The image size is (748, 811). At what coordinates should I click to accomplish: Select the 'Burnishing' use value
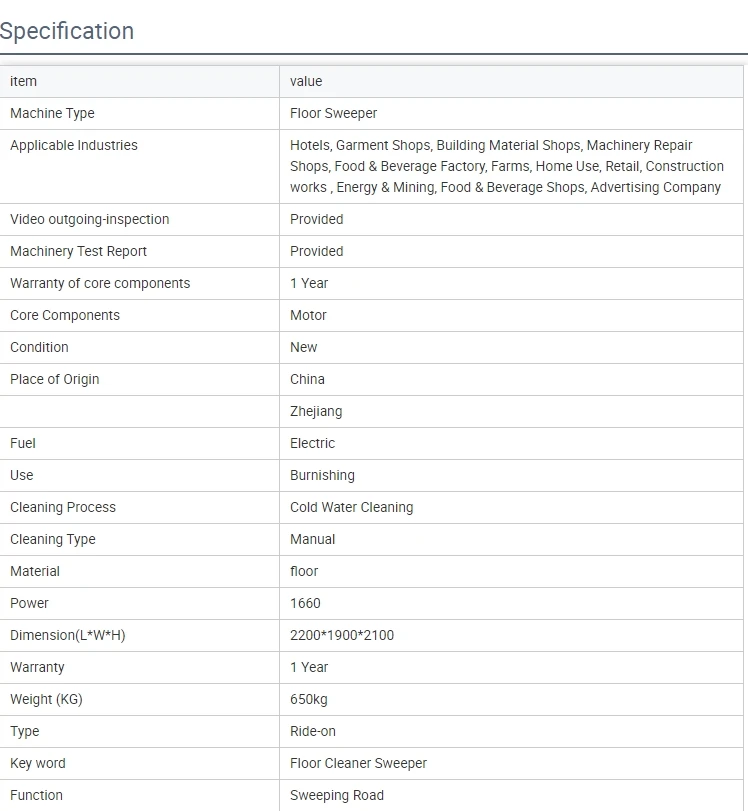(x=322, y=475)
